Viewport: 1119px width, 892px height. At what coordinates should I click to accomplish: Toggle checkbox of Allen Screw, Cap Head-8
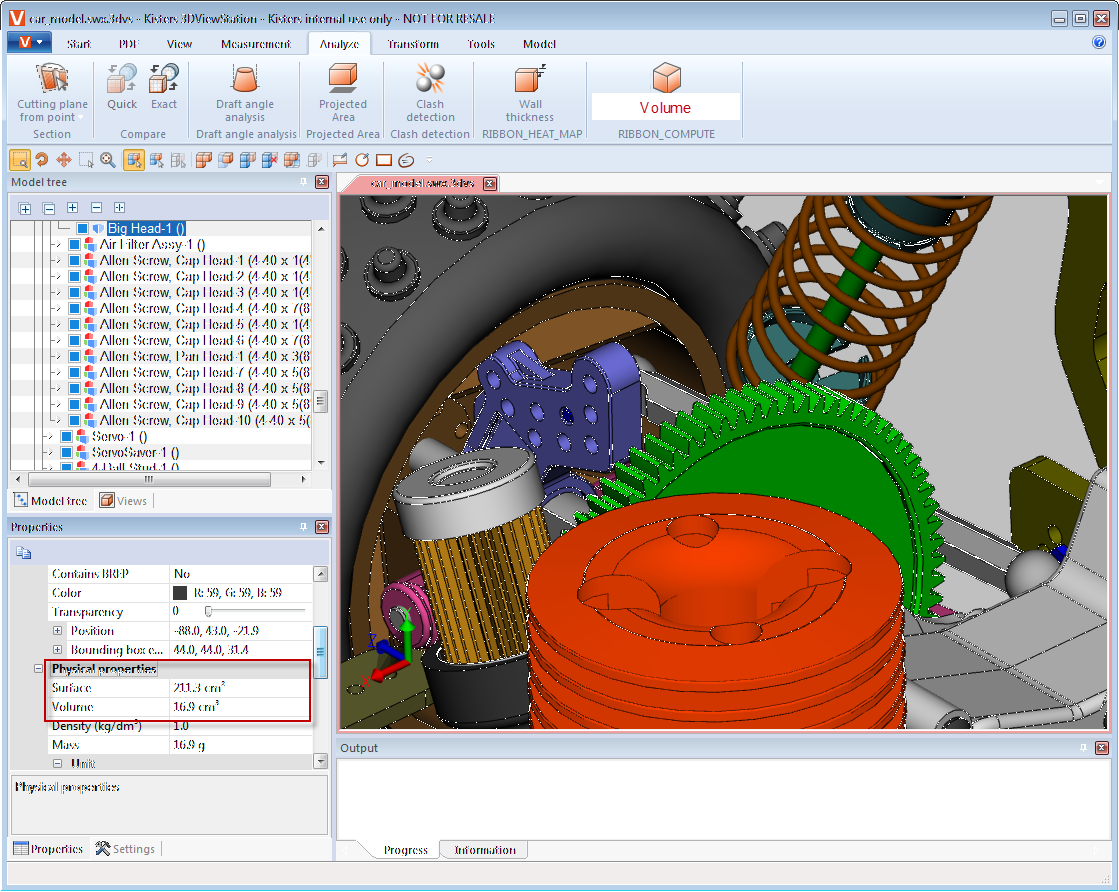(74, 388)
